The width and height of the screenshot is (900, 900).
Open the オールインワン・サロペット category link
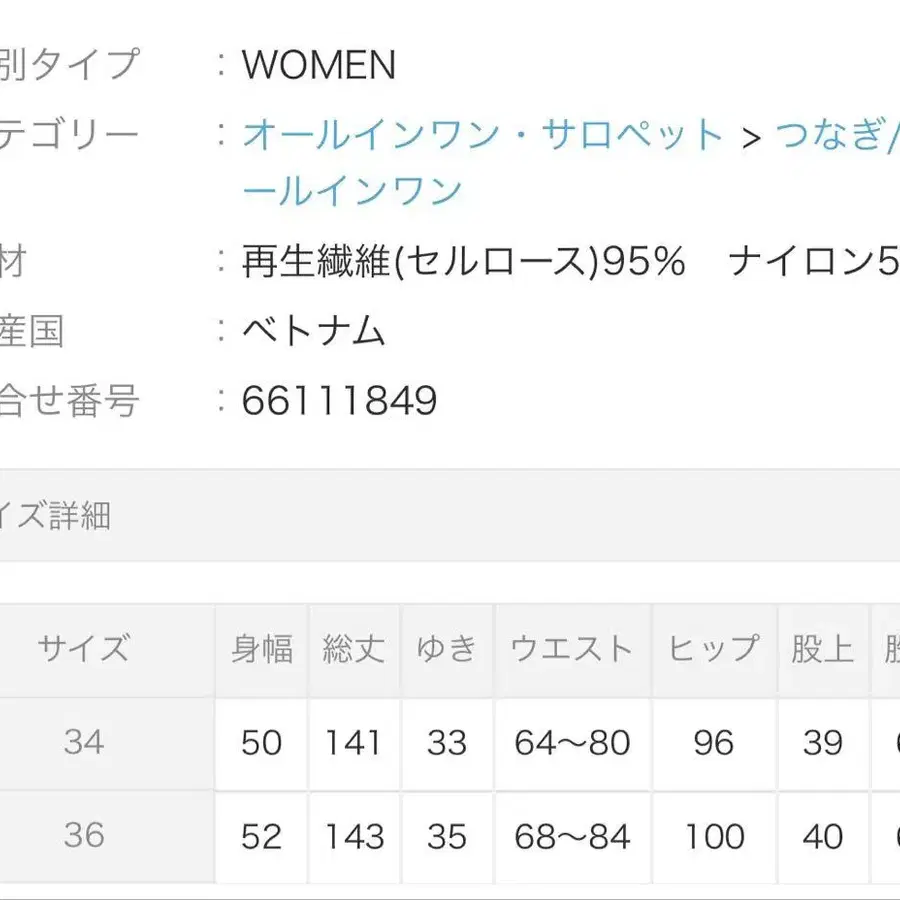(482, 135)
